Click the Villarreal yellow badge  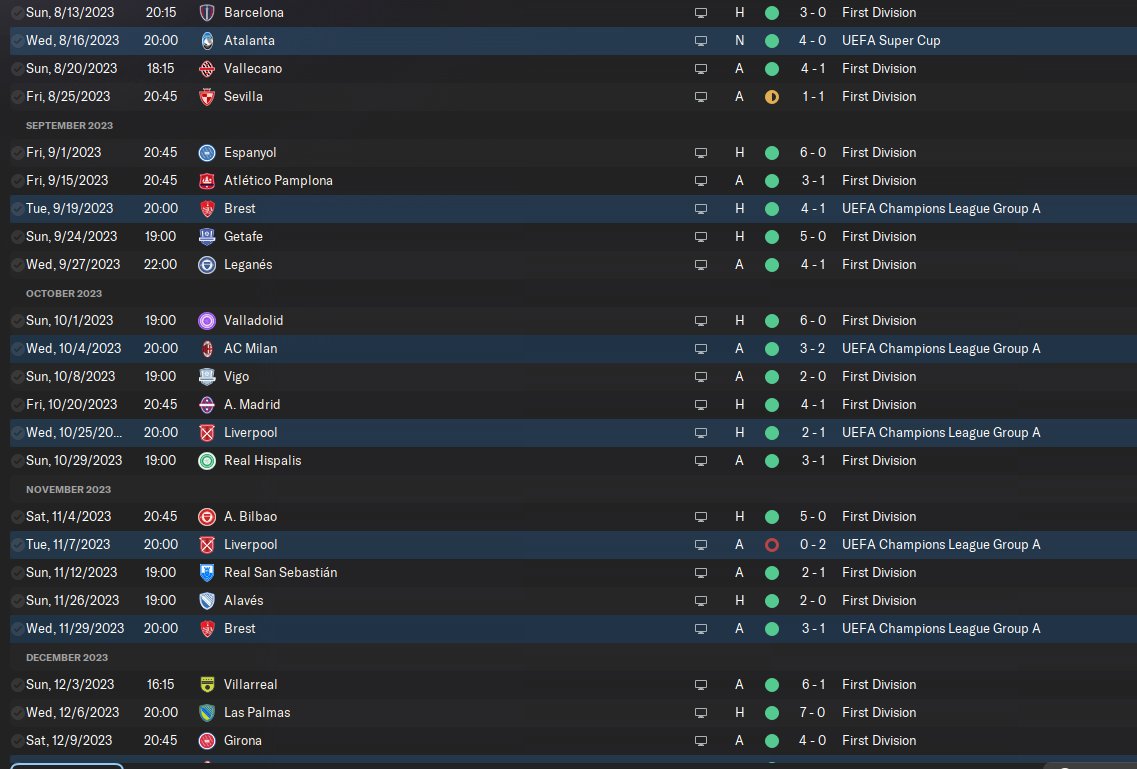pyautogui.click(x=207, y=684)
